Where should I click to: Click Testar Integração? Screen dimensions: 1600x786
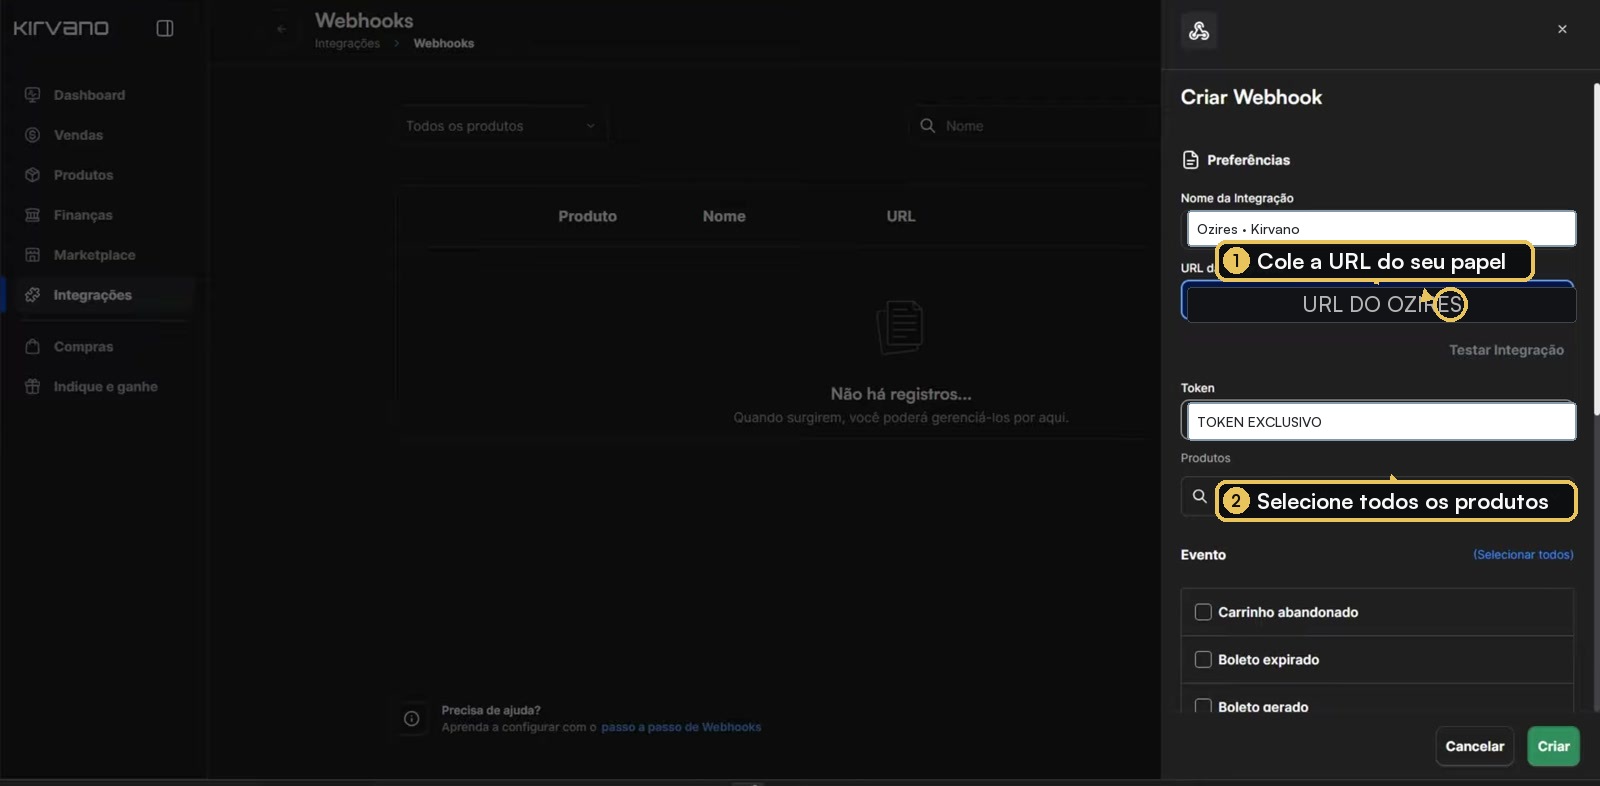[x=1506, y=350]
